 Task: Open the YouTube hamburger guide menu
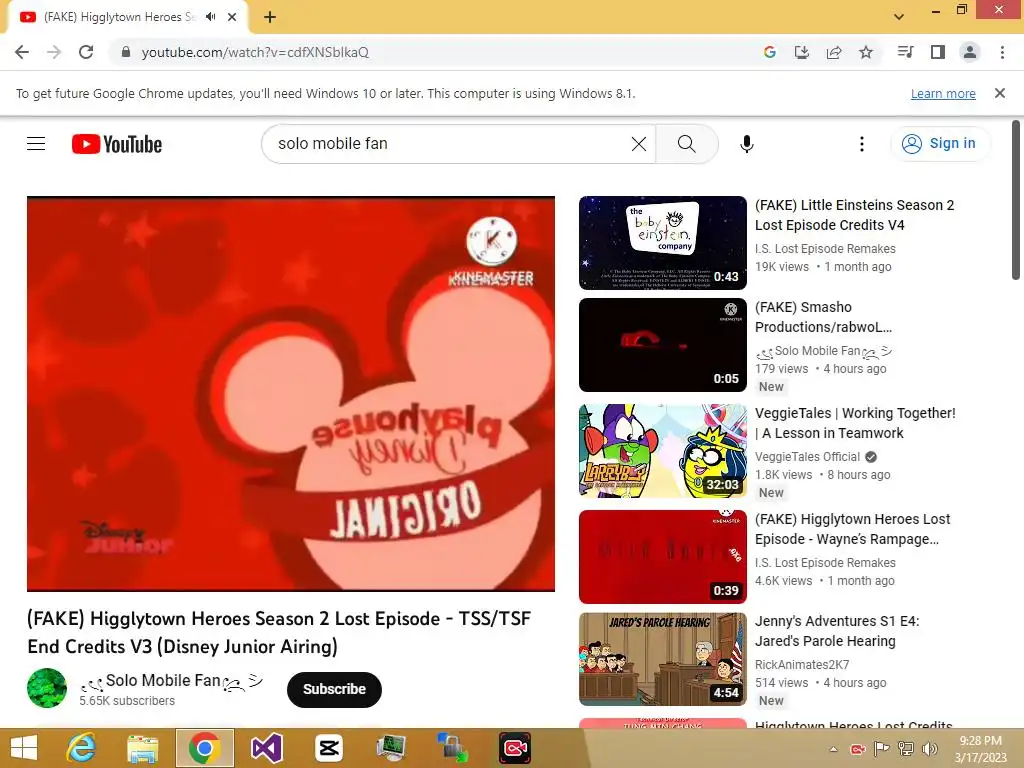[x=36, y=144]
